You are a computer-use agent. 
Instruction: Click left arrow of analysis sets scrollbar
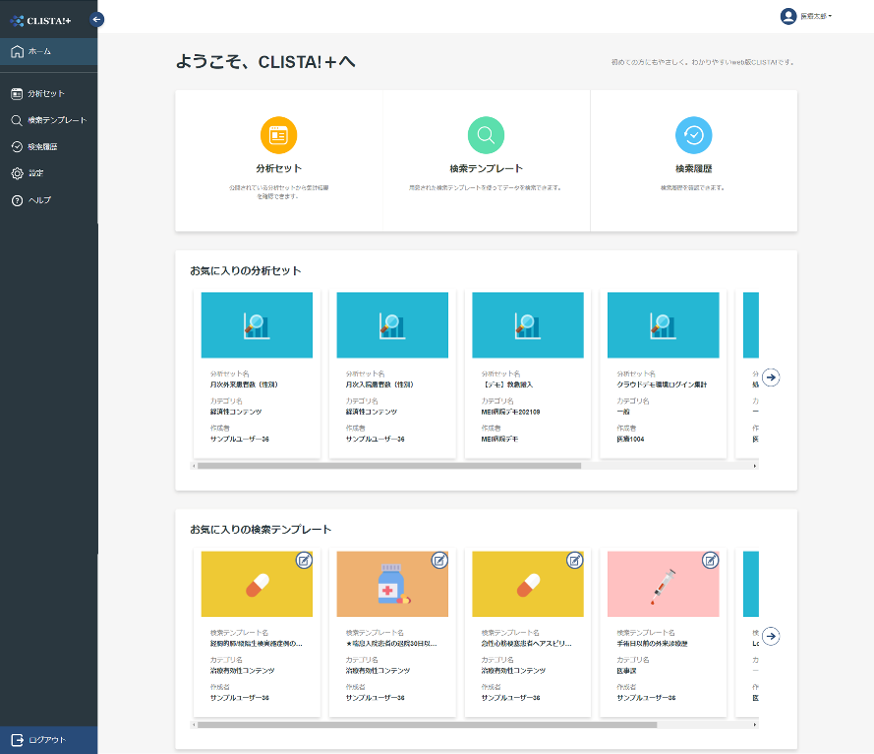point(193,466)
